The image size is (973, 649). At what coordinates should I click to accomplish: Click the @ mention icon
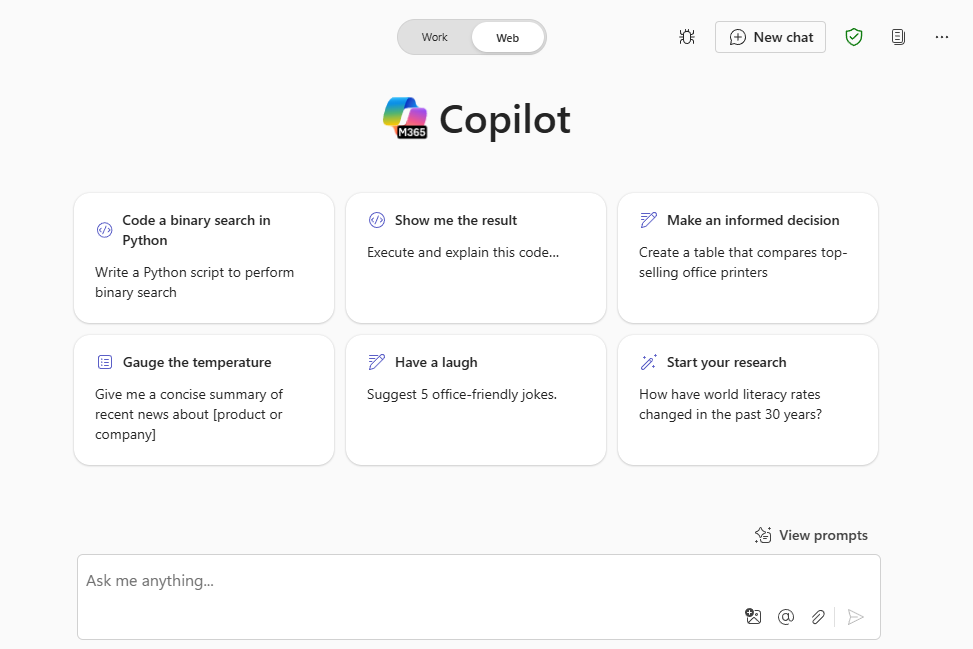coord(786,617)
